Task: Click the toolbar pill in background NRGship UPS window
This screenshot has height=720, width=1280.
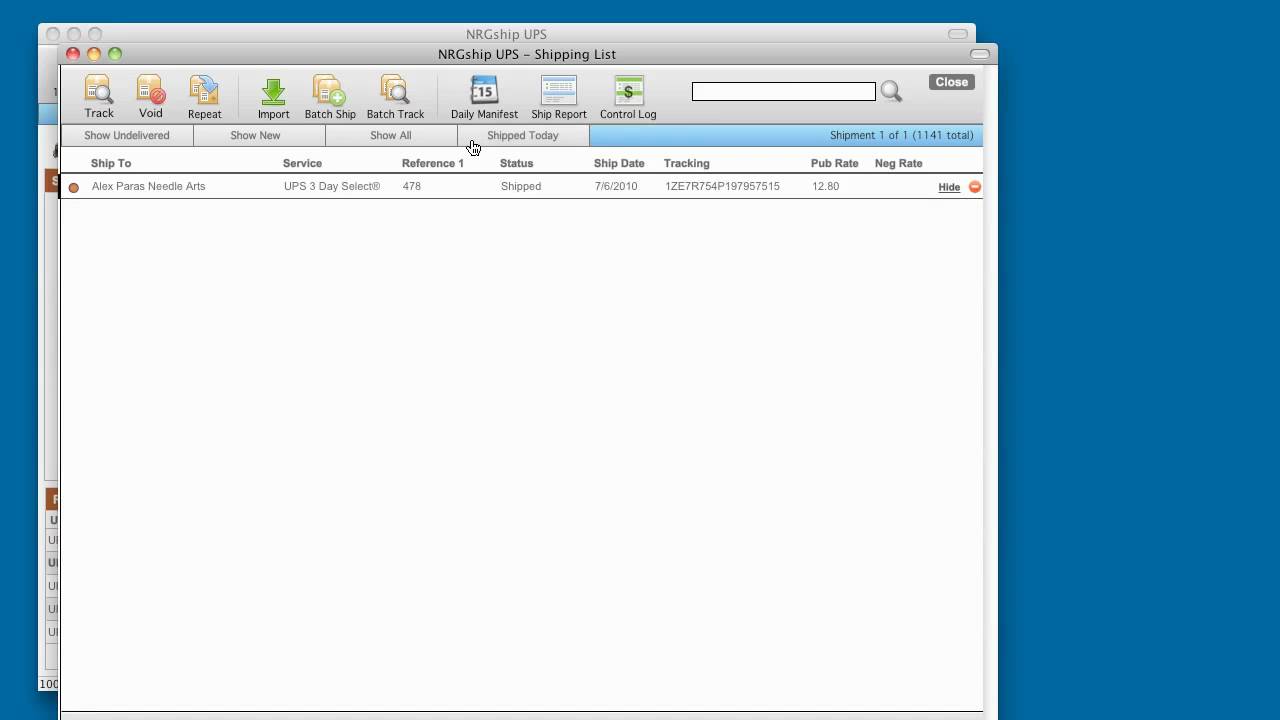Action: tap(958, 34)
